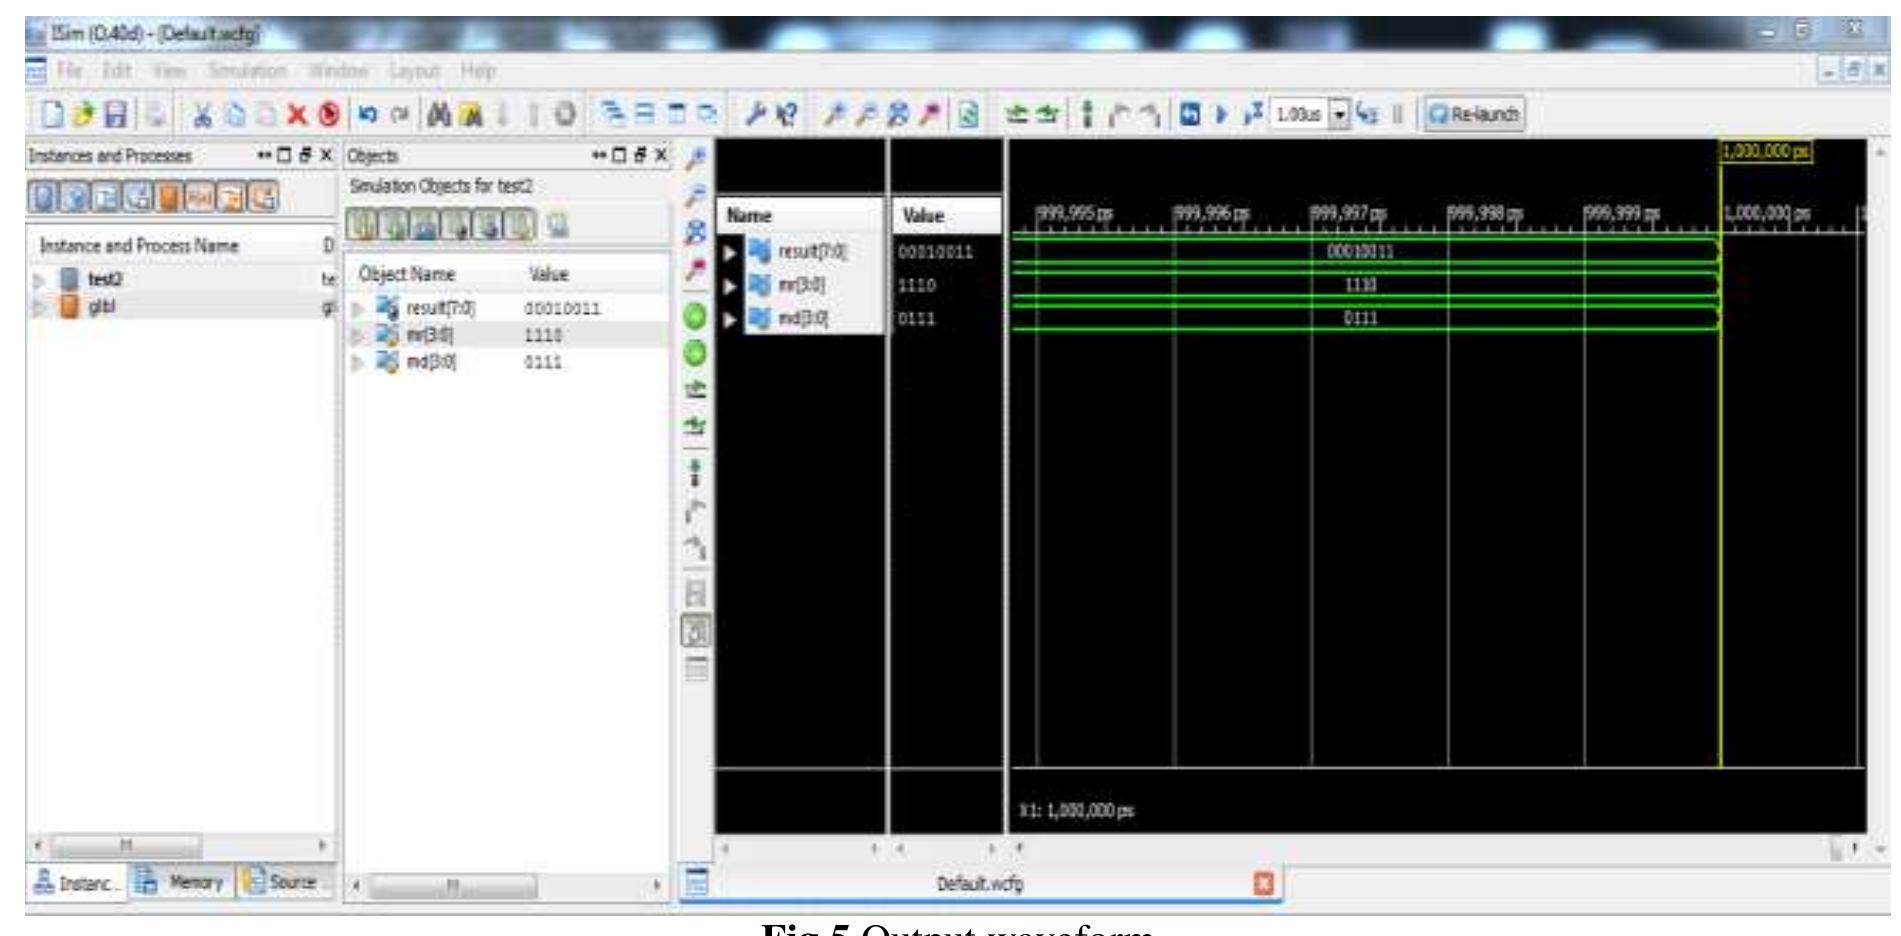Expand md[3:0] bus in waveform Name column

point(732,319)
